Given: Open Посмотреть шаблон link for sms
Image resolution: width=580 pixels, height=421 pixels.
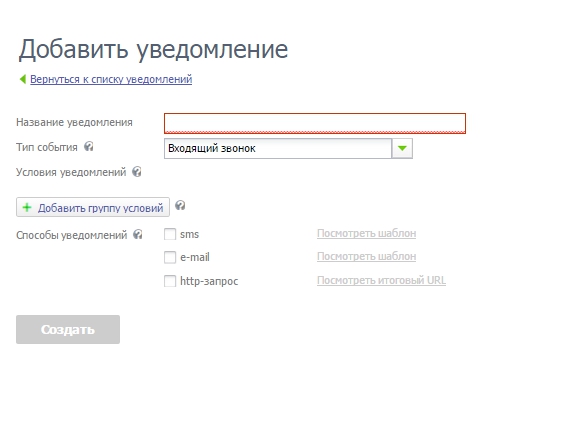Looking at the screenshot, I should pos(366,233).
